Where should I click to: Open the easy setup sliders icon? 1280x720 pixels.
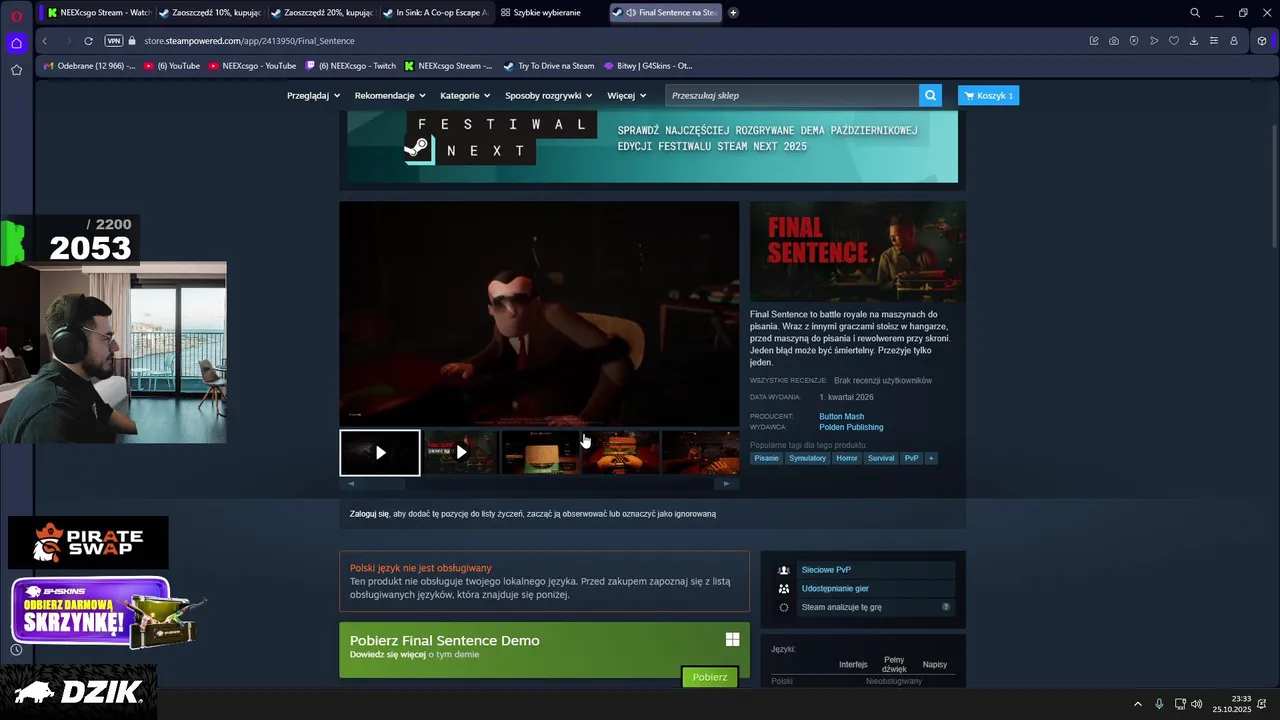pyautogui.click(x=1214, y=41)
